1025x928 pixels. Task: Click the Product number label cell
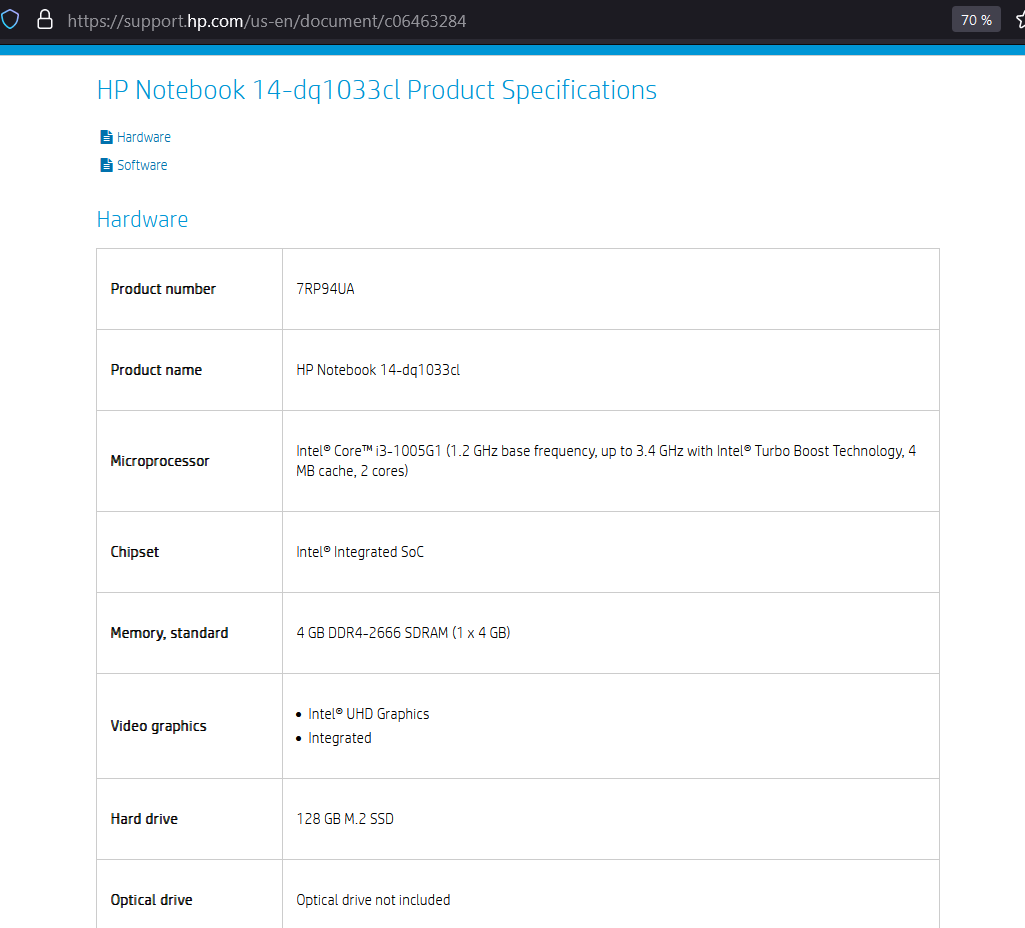(190, 289)
